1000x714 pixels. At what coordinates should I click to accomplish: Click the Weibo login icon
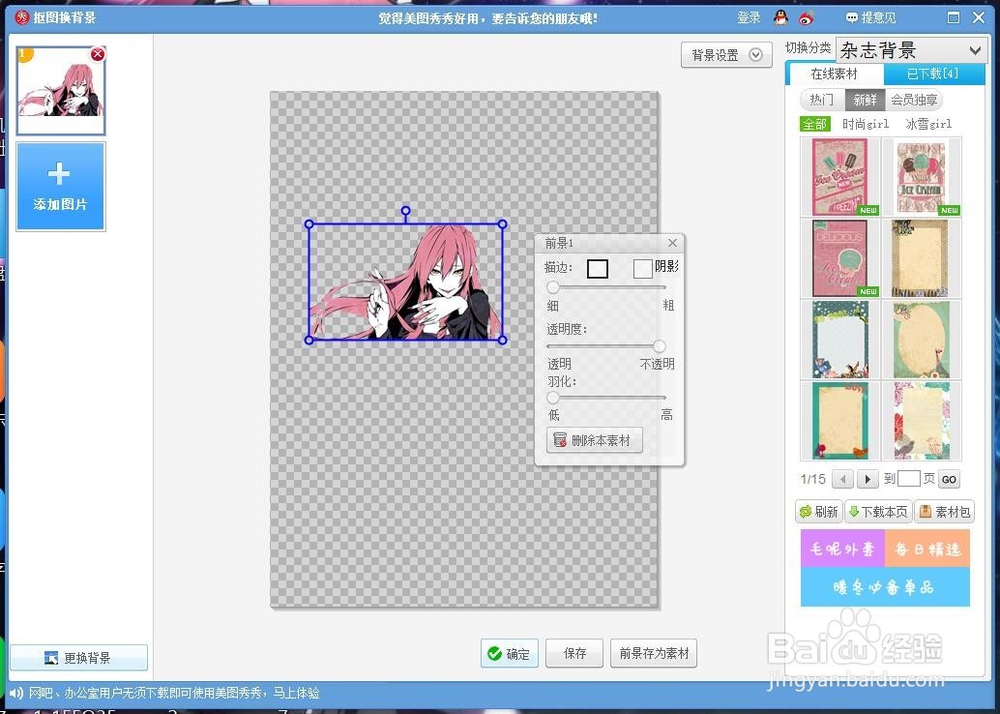[806, 18]
